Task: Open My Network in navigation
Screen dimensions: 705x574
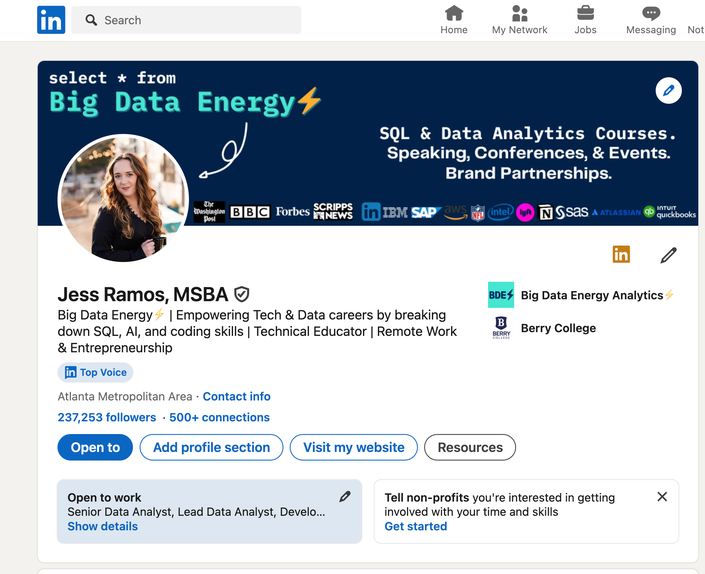Action: click(519, 20)
